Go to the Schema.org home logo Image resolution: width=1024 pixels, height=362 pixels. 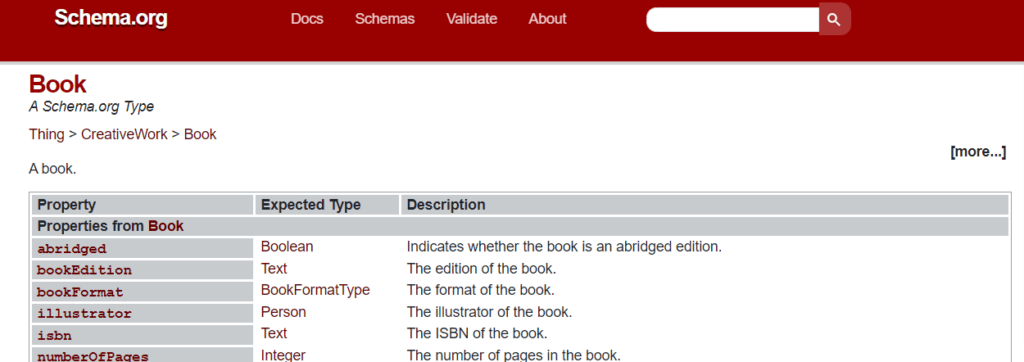click(x=111, y=18)
